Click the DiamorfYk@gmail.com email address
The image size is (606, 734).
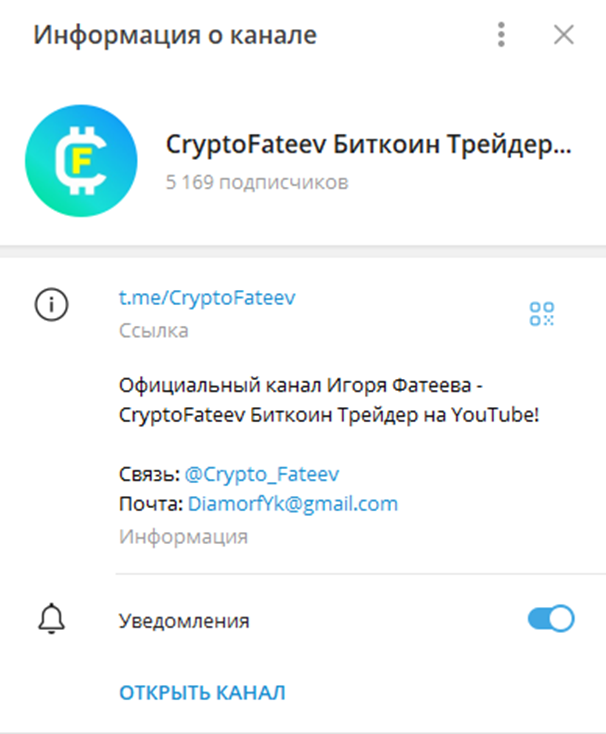click(292, 504)
